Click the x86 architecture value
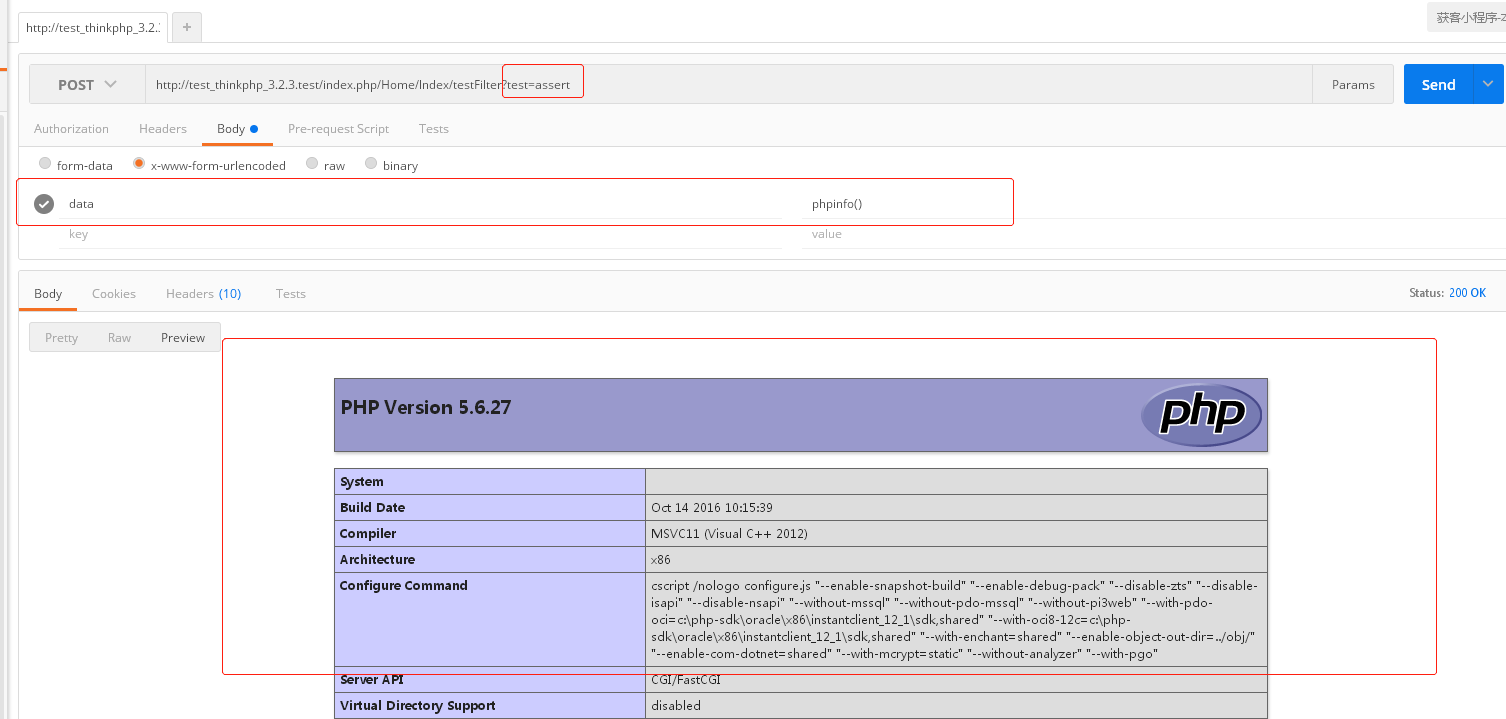This screenshot has height=719, width=1506. tap(660, 560)
